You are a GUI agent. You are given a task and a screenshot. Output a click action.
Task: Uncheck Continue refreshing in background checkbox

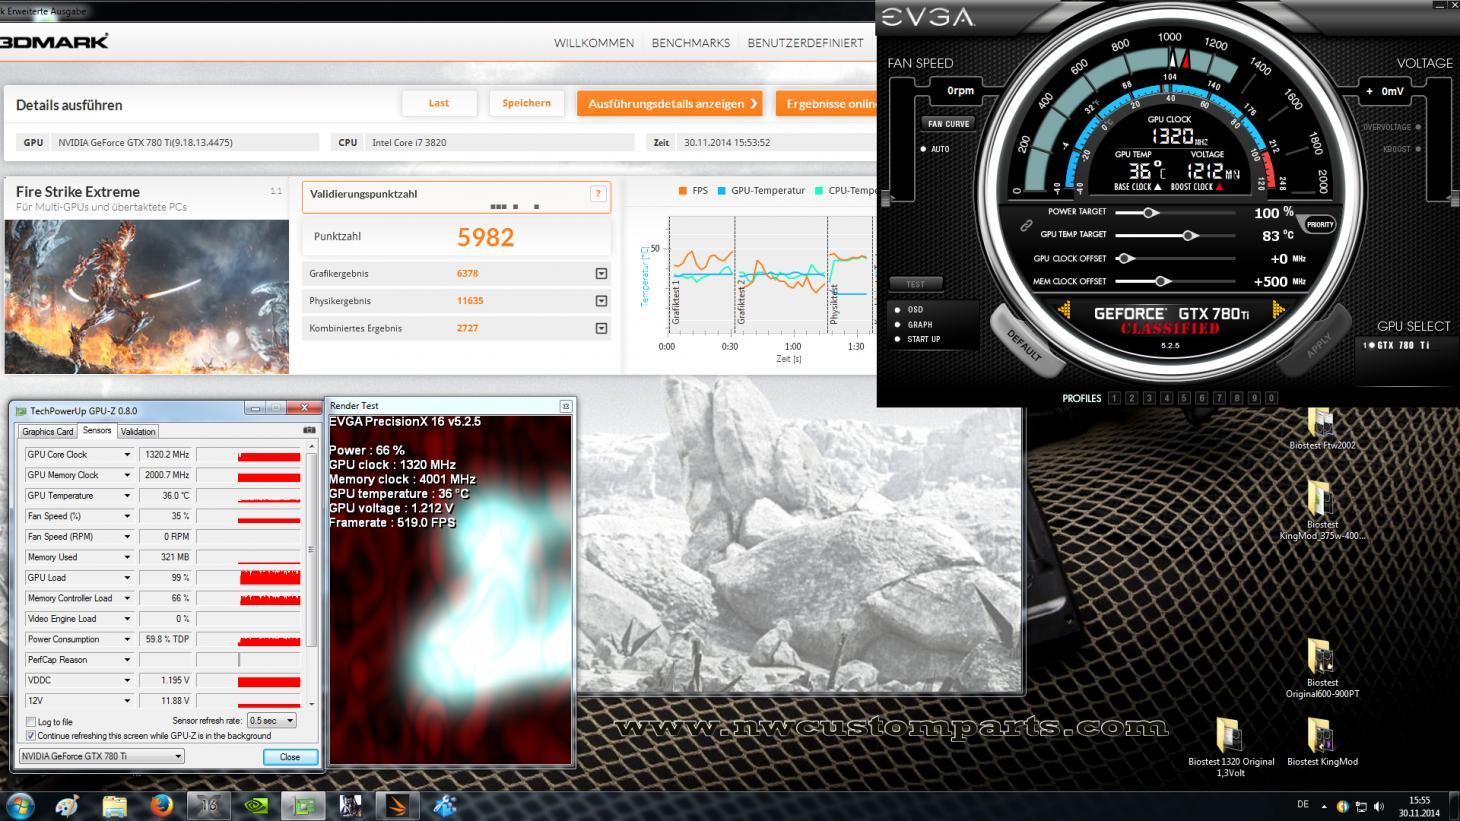[x=31, y=736]
